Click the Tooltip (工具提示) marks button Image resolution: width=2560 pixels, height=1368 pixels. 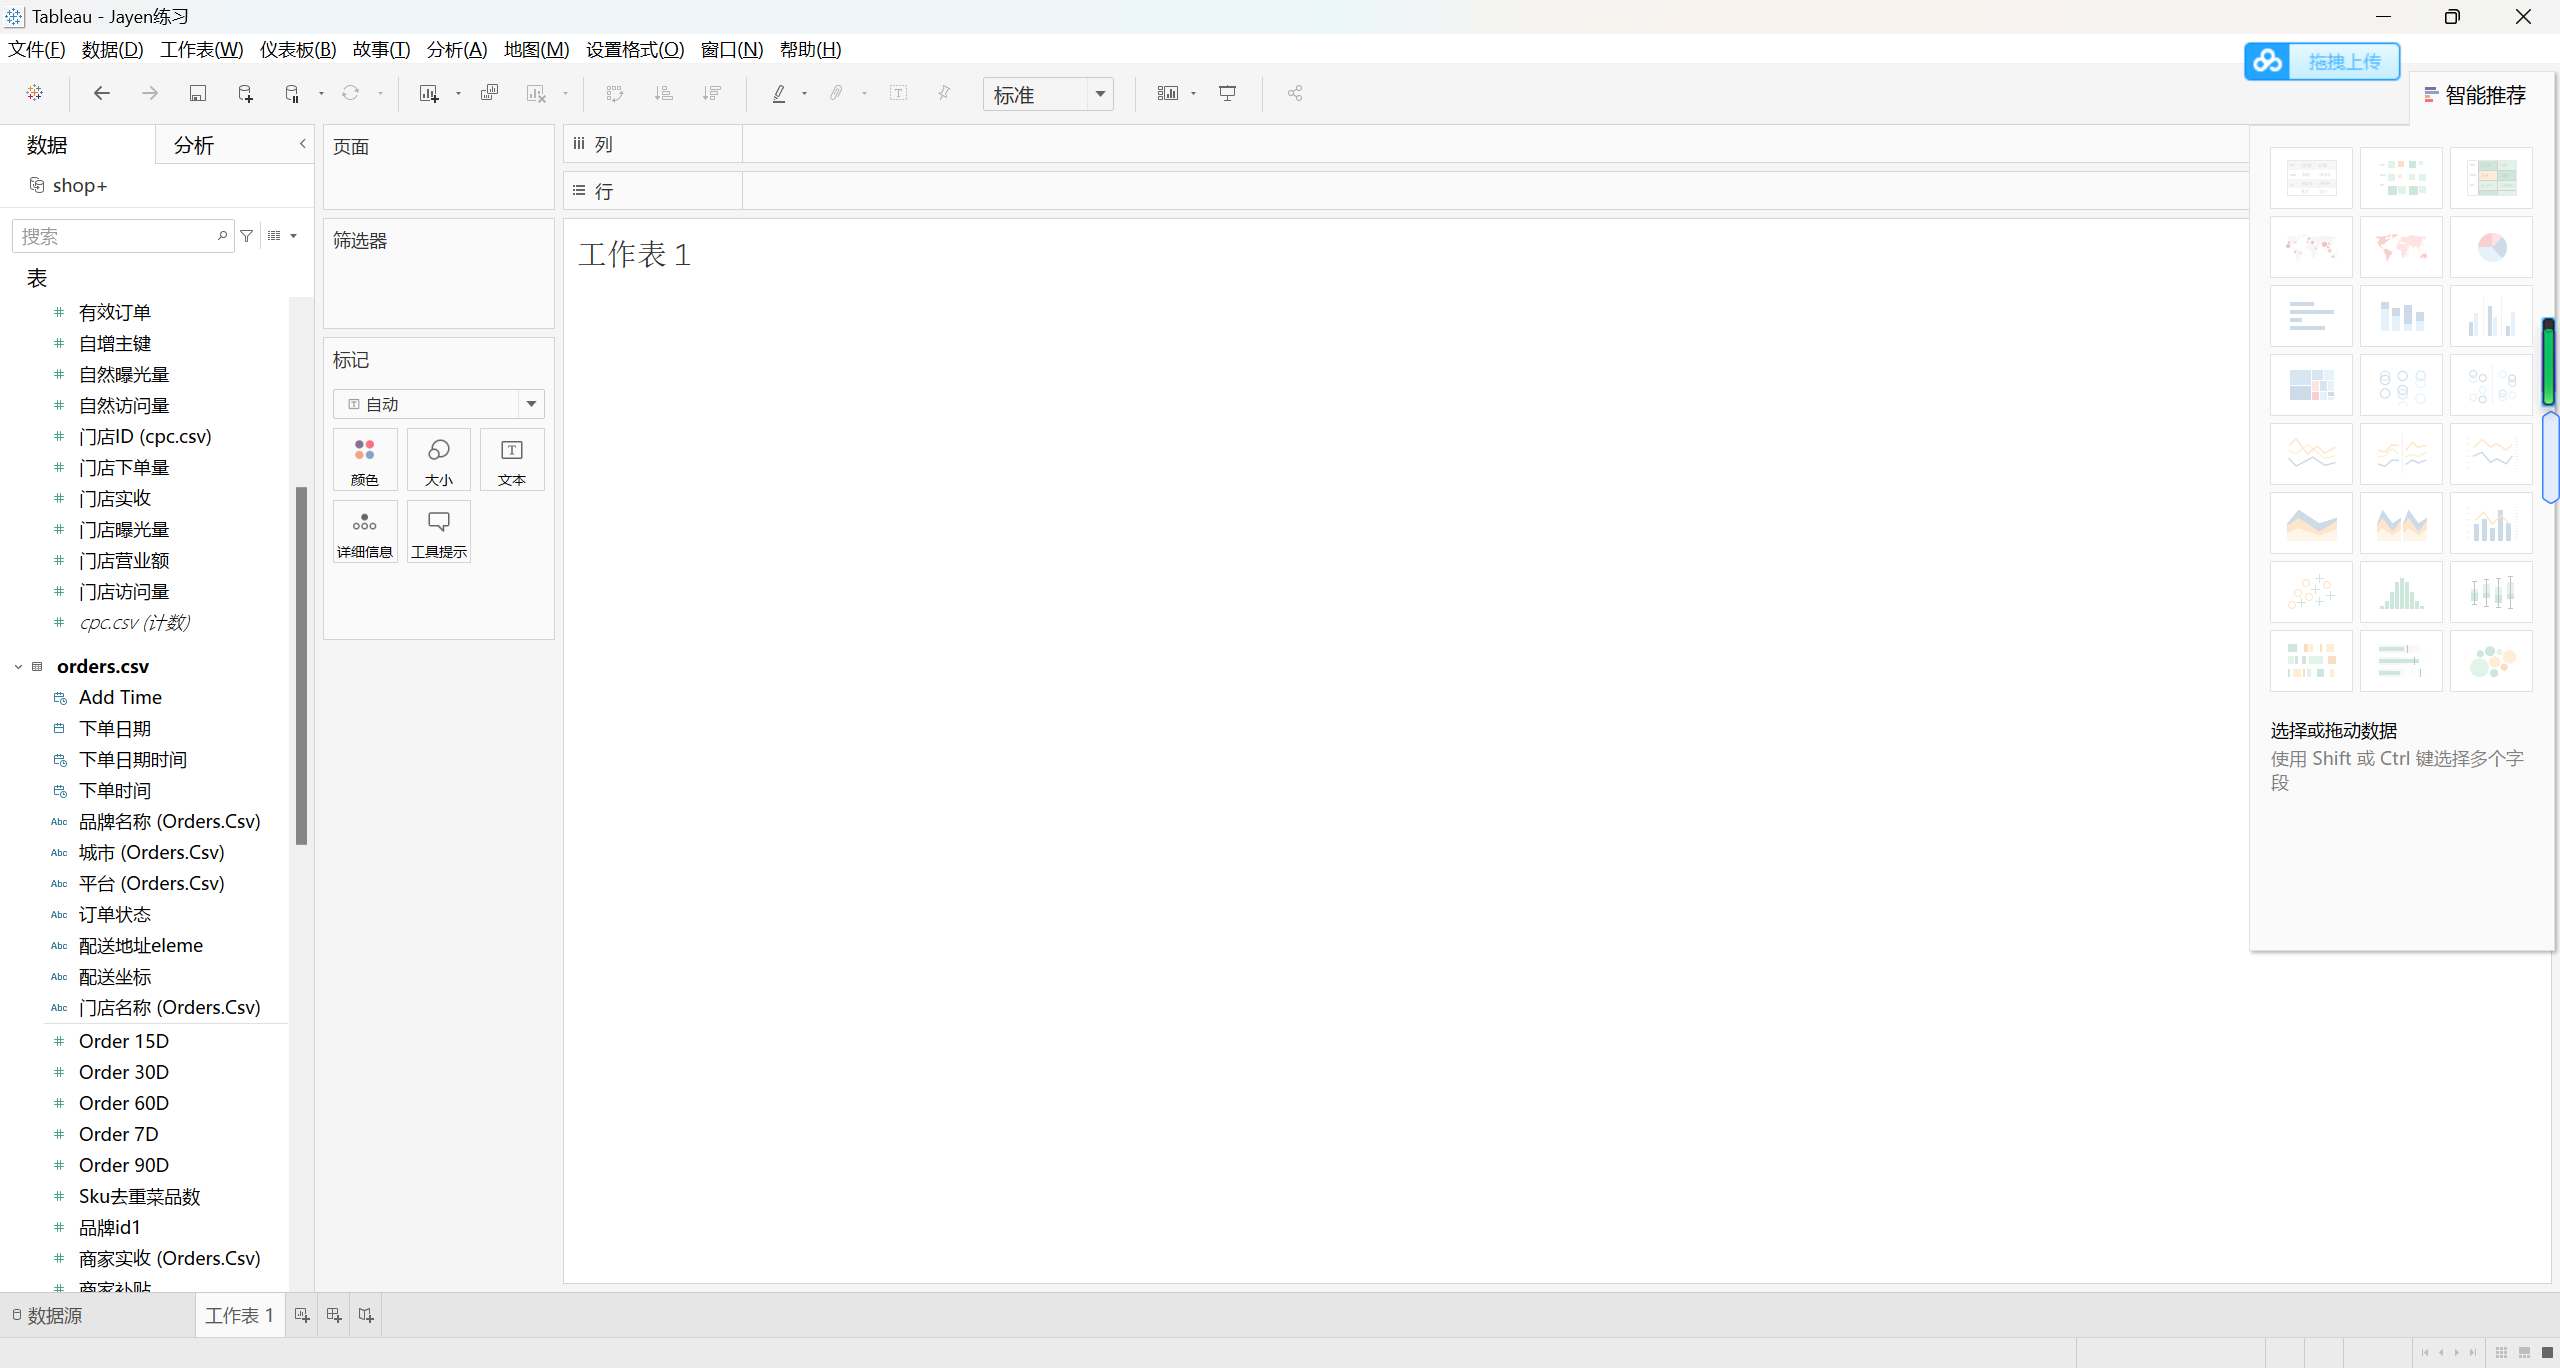(x=439, y=532)
